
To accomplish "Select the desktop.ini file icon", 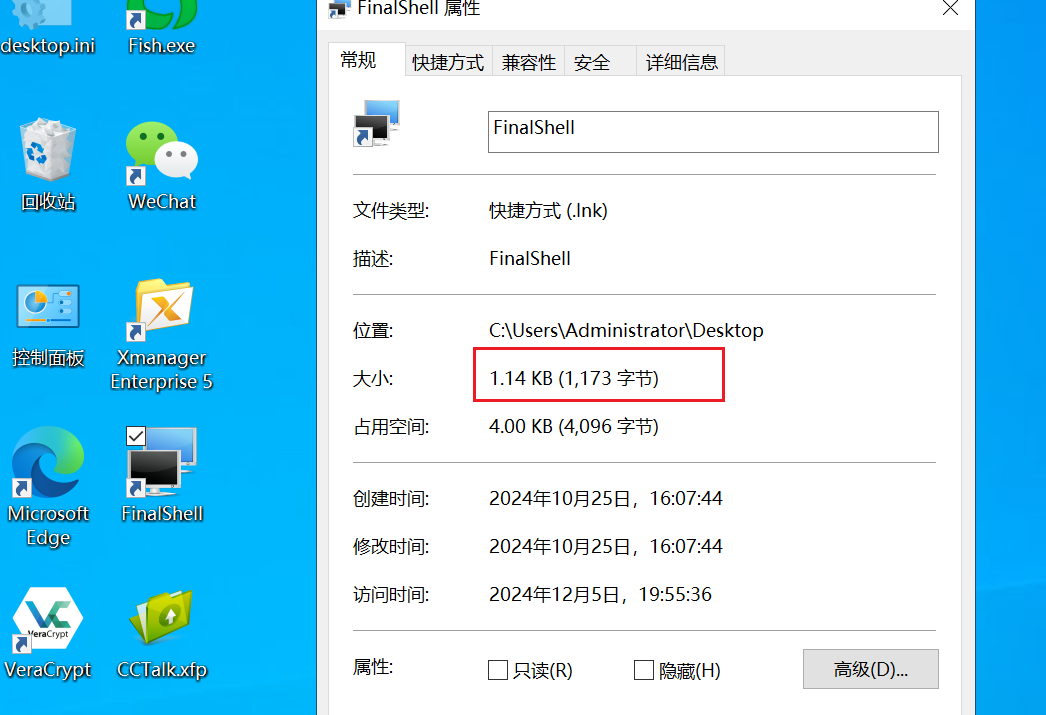I will coord(47,27).
